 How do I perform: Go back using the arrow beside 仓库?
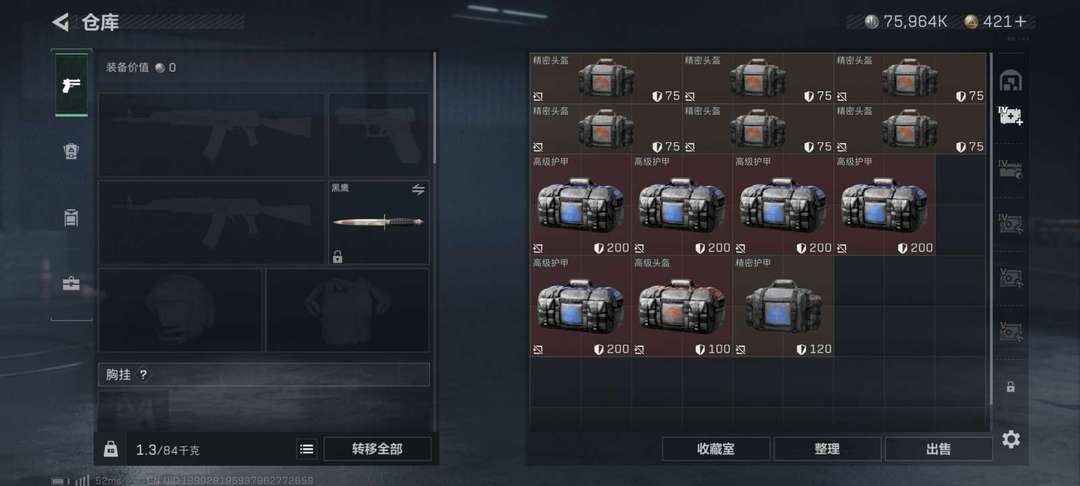[x=61, y=22]
